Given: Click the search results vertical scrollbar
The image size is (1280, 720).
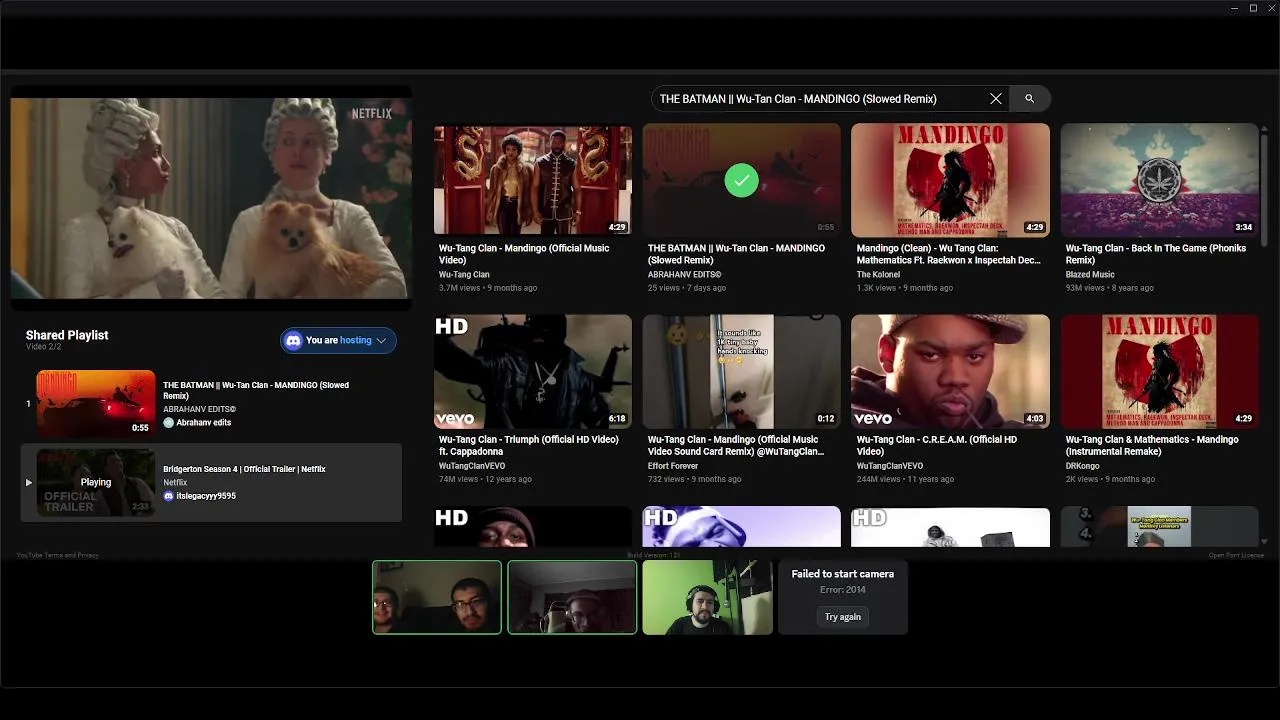Looking at the screenshot, I should tap(1264, 190).
